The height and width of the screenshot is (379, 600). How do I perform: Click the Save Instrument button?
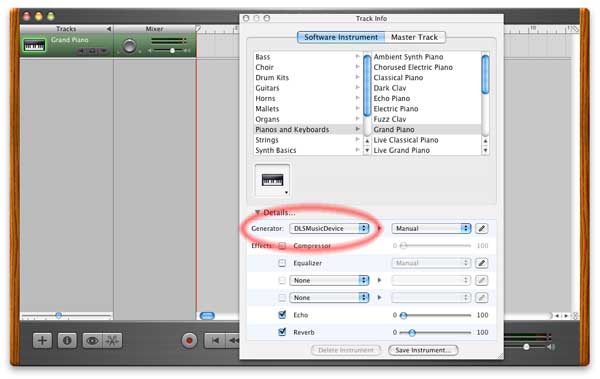point(423,350)
